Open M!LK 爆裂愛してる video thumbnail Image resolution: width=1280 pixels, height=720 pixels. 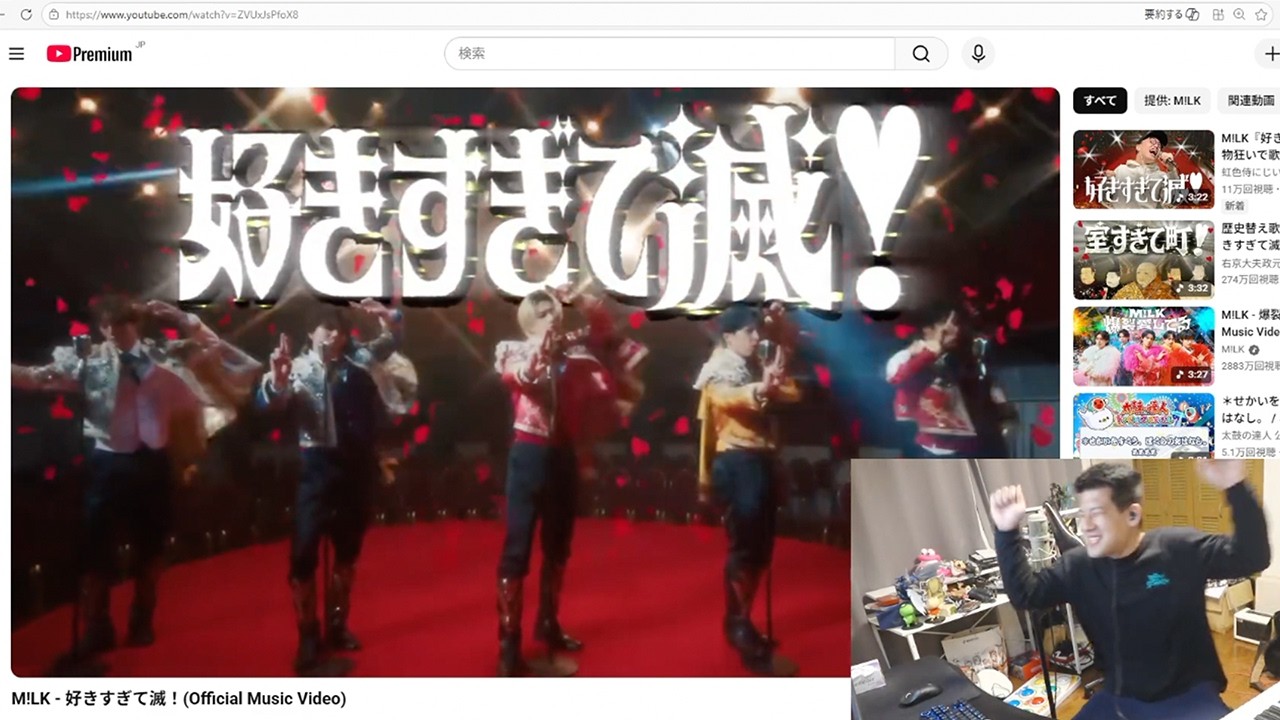pyautogui.click(x=1143, y=346)
